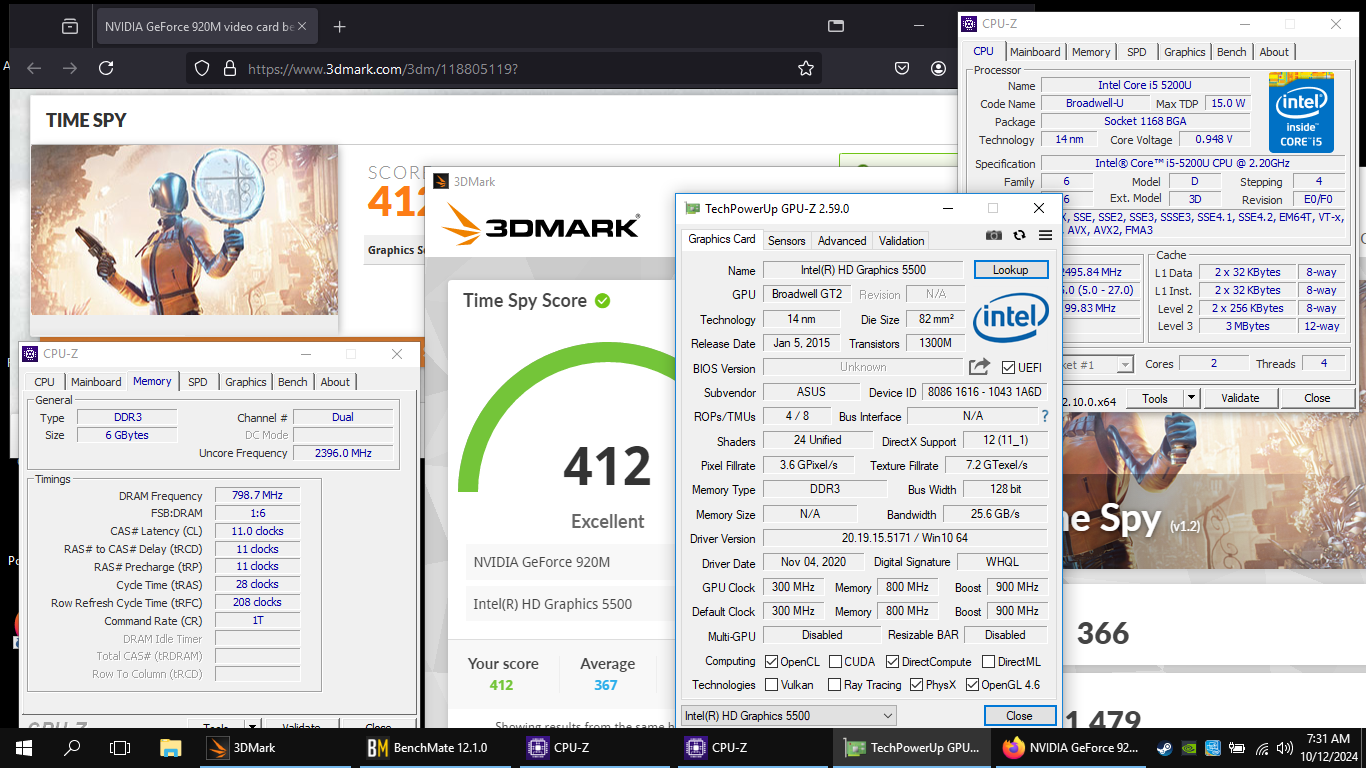Switch to BenchMate 12.1.0 on taskbar
This screenshot has width=1366, height=768.
pyautogui.click(x=435, y=747)
